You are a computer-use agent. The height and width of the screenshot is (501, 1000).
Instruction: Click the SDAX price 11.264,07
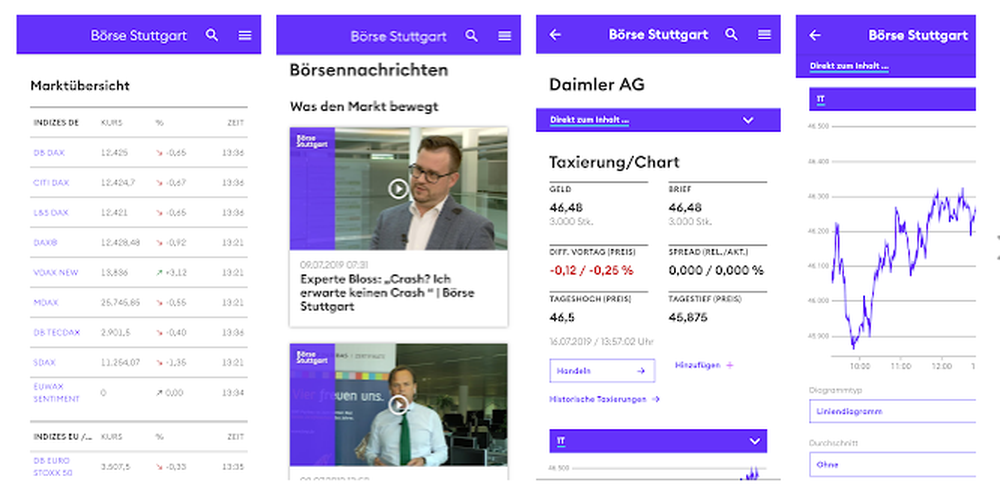coord(120,363)
